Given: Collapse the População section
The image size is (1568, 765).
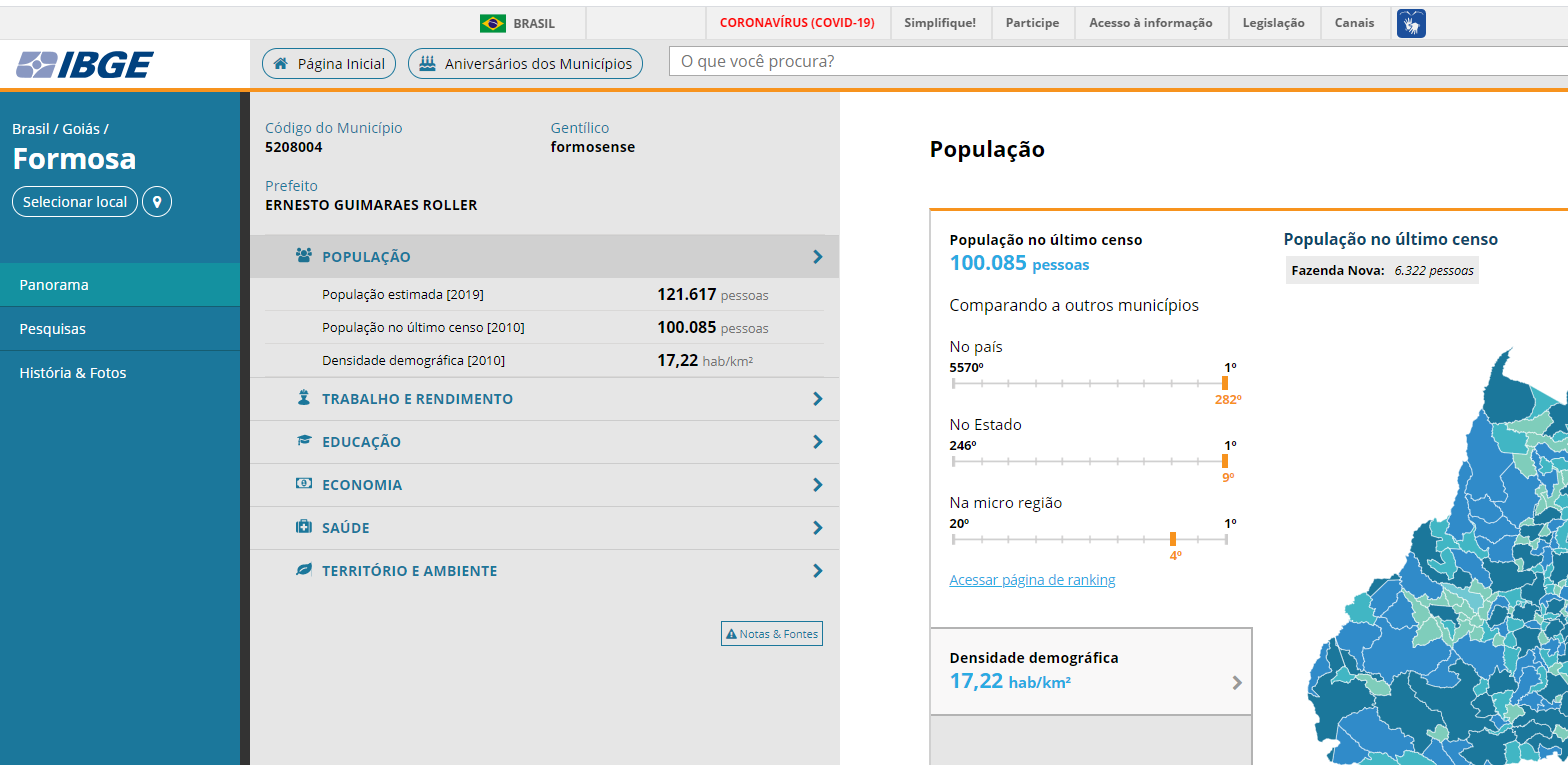Looking at the screenshot, I should point(817,257).
